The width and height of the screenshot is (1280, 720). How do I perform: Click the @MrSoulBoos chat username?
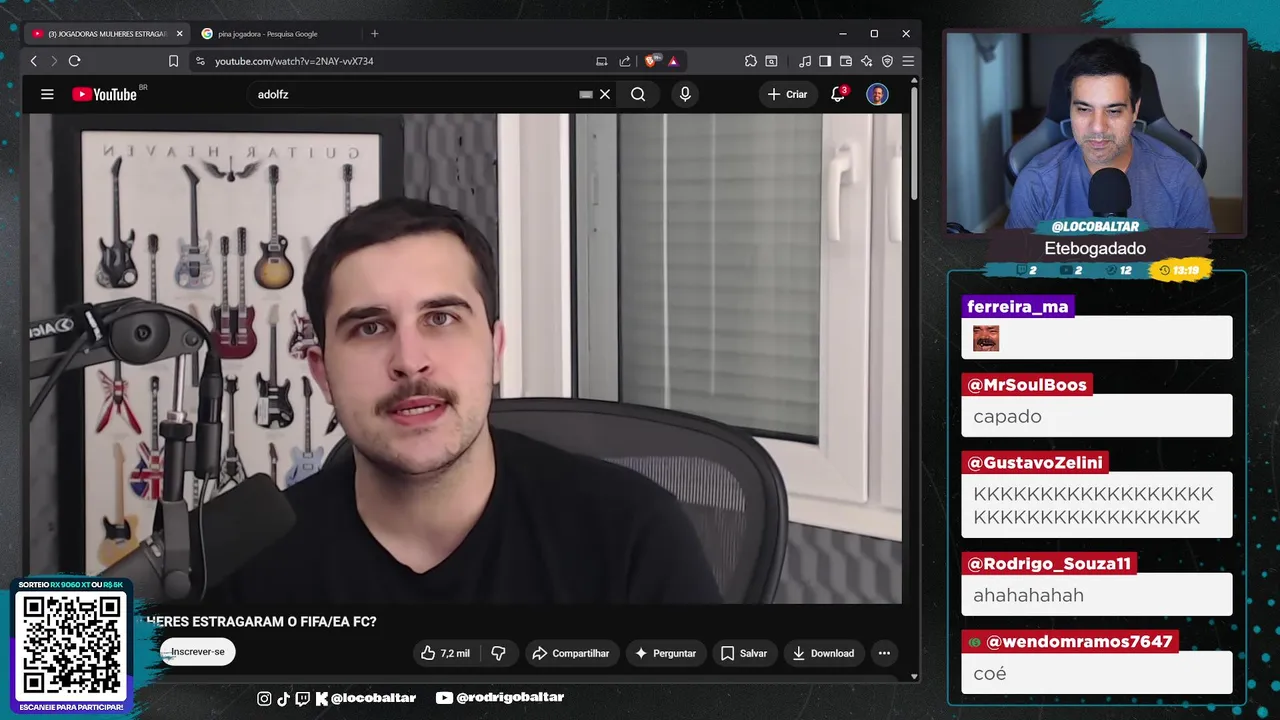pos(1026,385)
